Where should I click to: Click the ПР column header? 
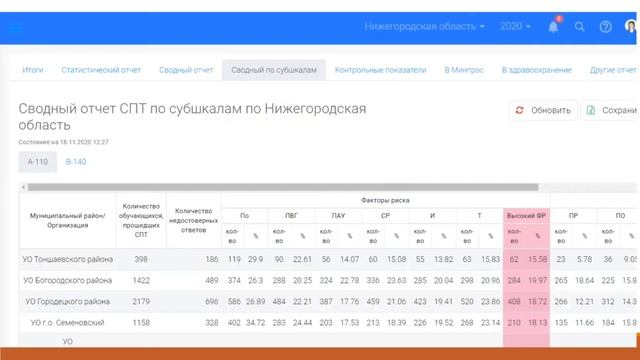[573, 216]
